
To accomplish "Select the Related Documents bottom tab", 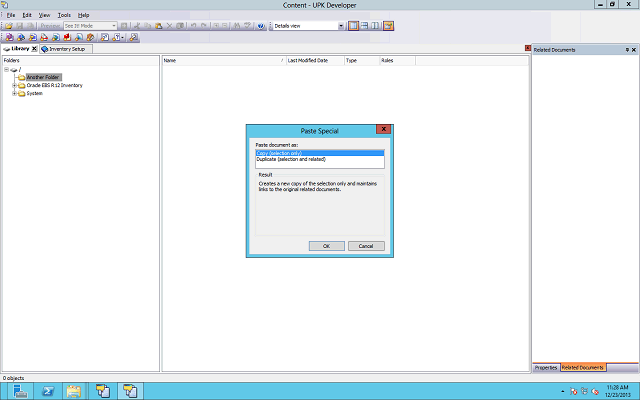I will (x=582, y=367).
